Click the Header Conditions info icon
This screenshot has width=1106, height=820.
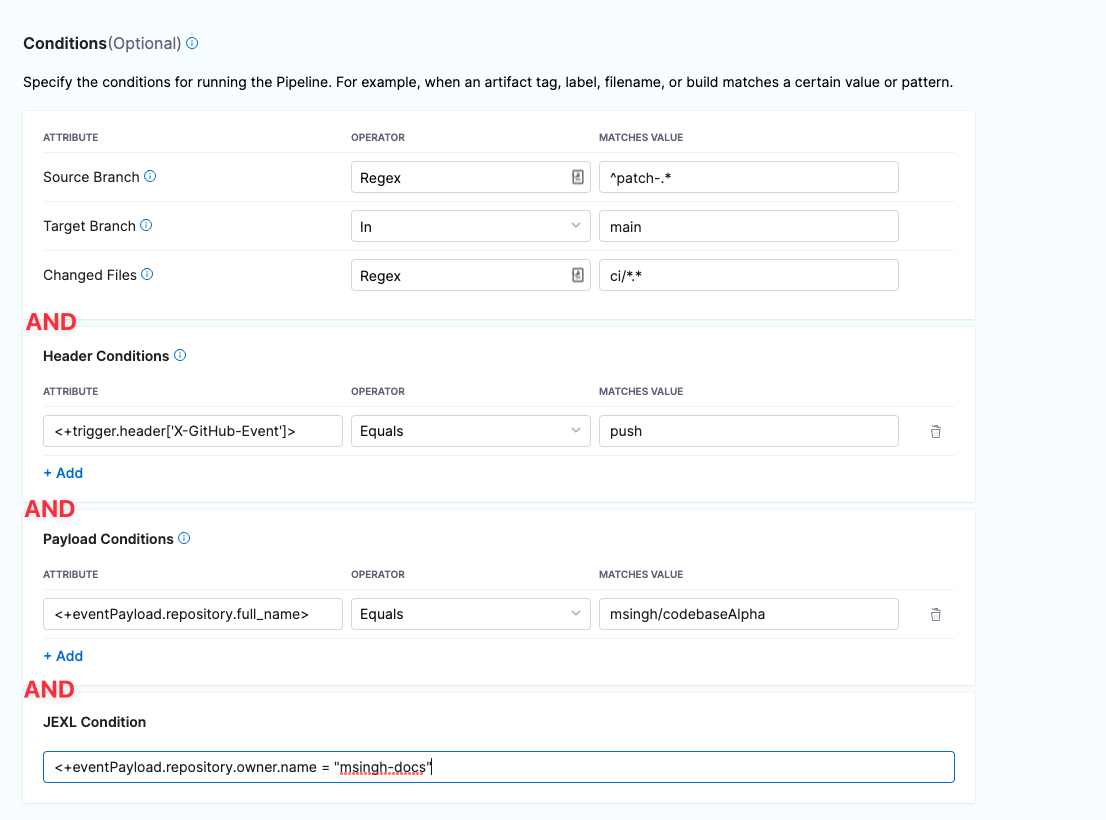[180, 355]
